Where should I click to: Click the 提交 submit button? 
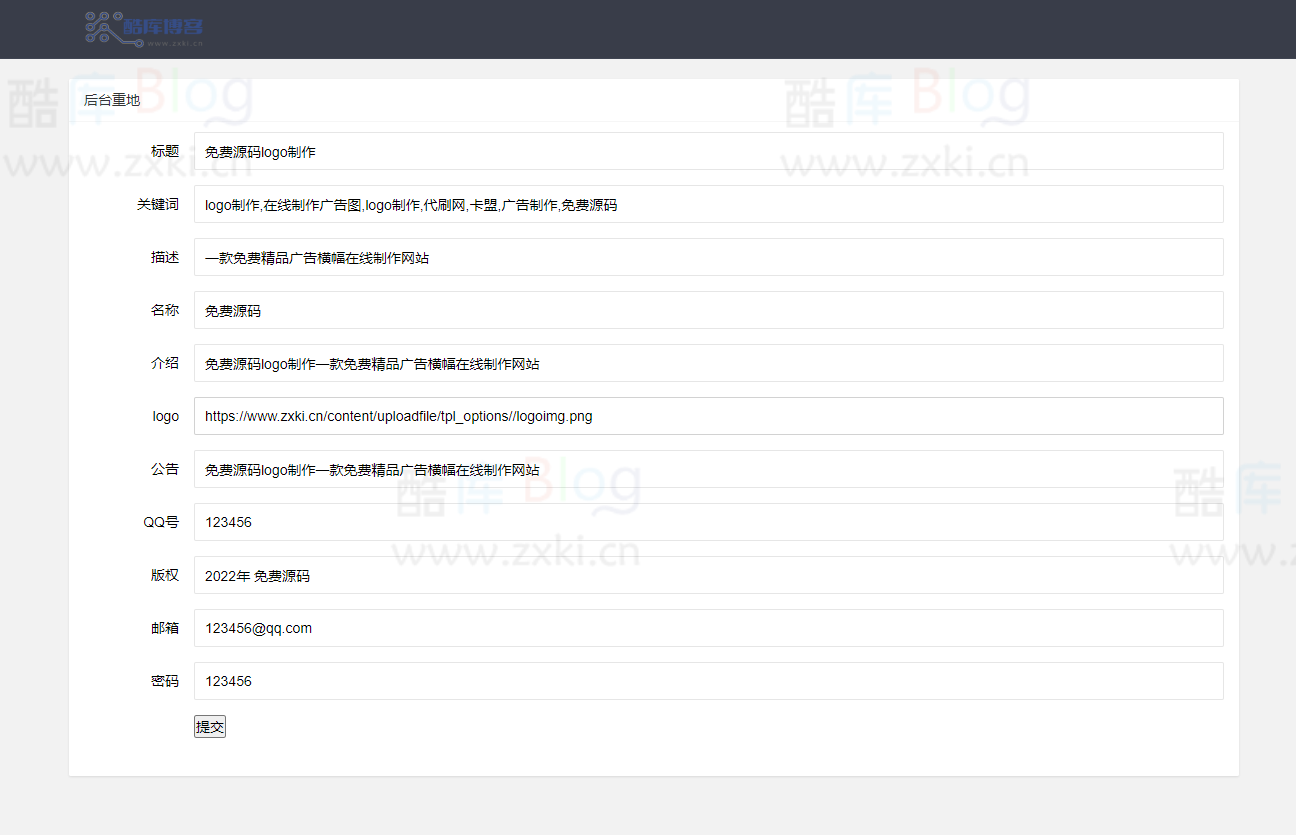(x=209, y=726)
